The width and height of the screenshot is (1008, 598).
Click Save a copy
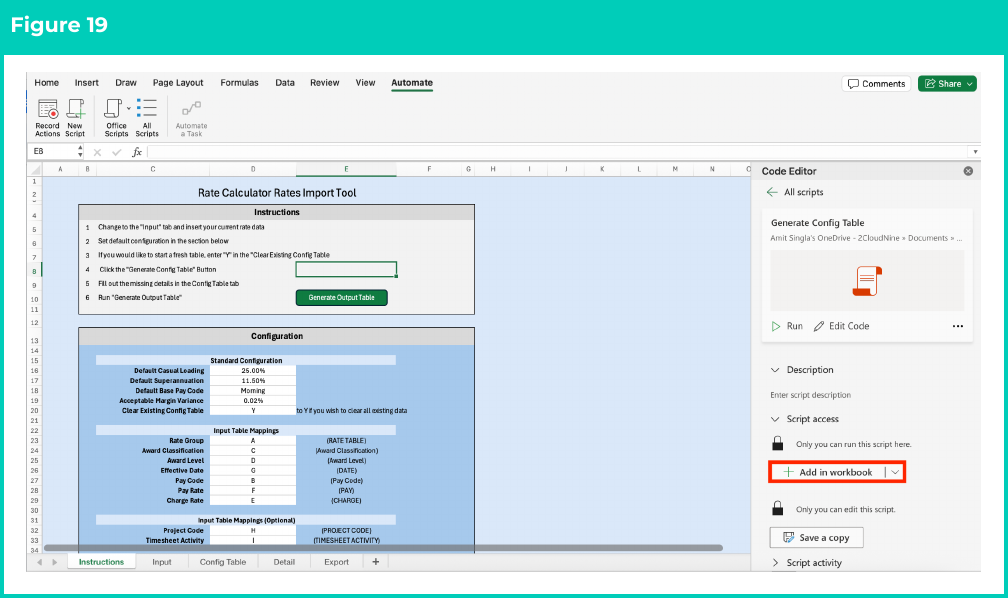pos(816,538)
